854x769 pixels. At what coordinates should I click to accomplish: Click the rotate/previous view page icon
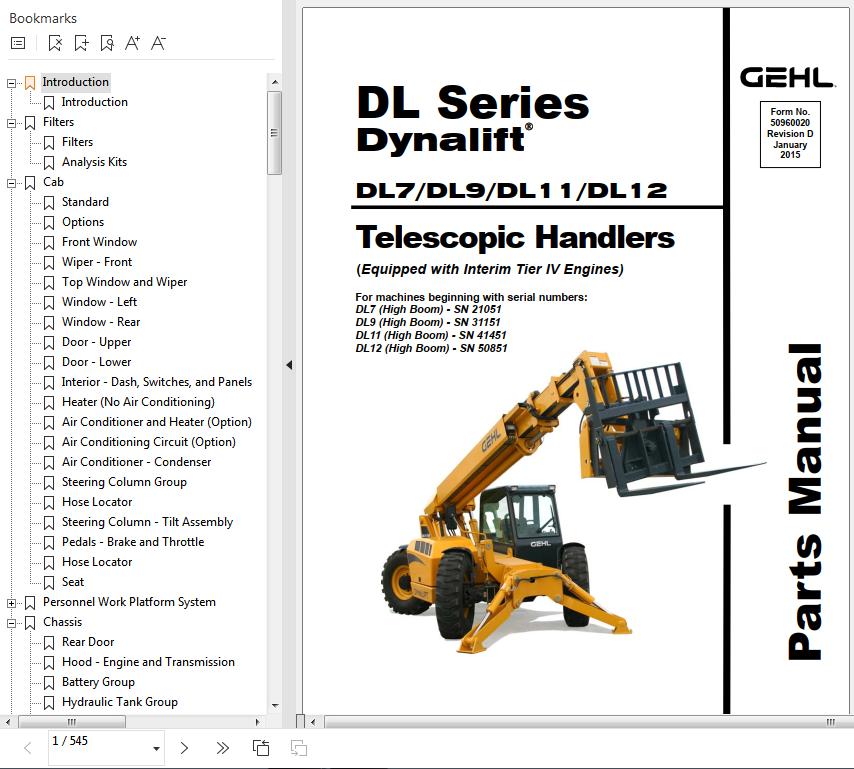point(261,748)
